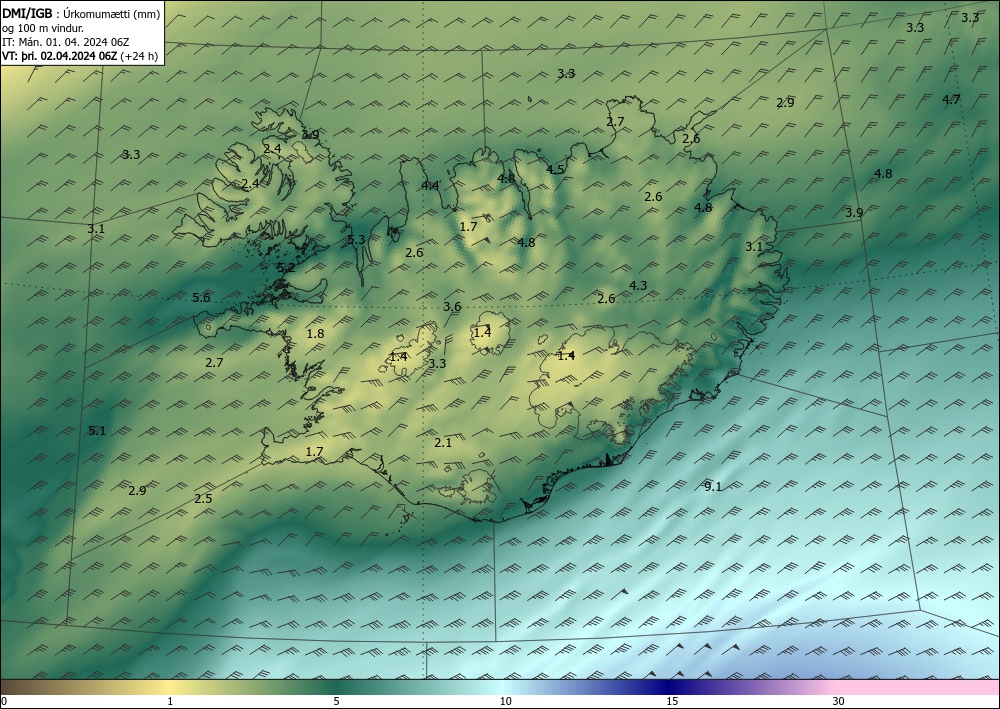Click the 2.9 value in the northeast sea
This screenshot has height=709, width=1000.
pyautogui.click(x=785, y=102)
